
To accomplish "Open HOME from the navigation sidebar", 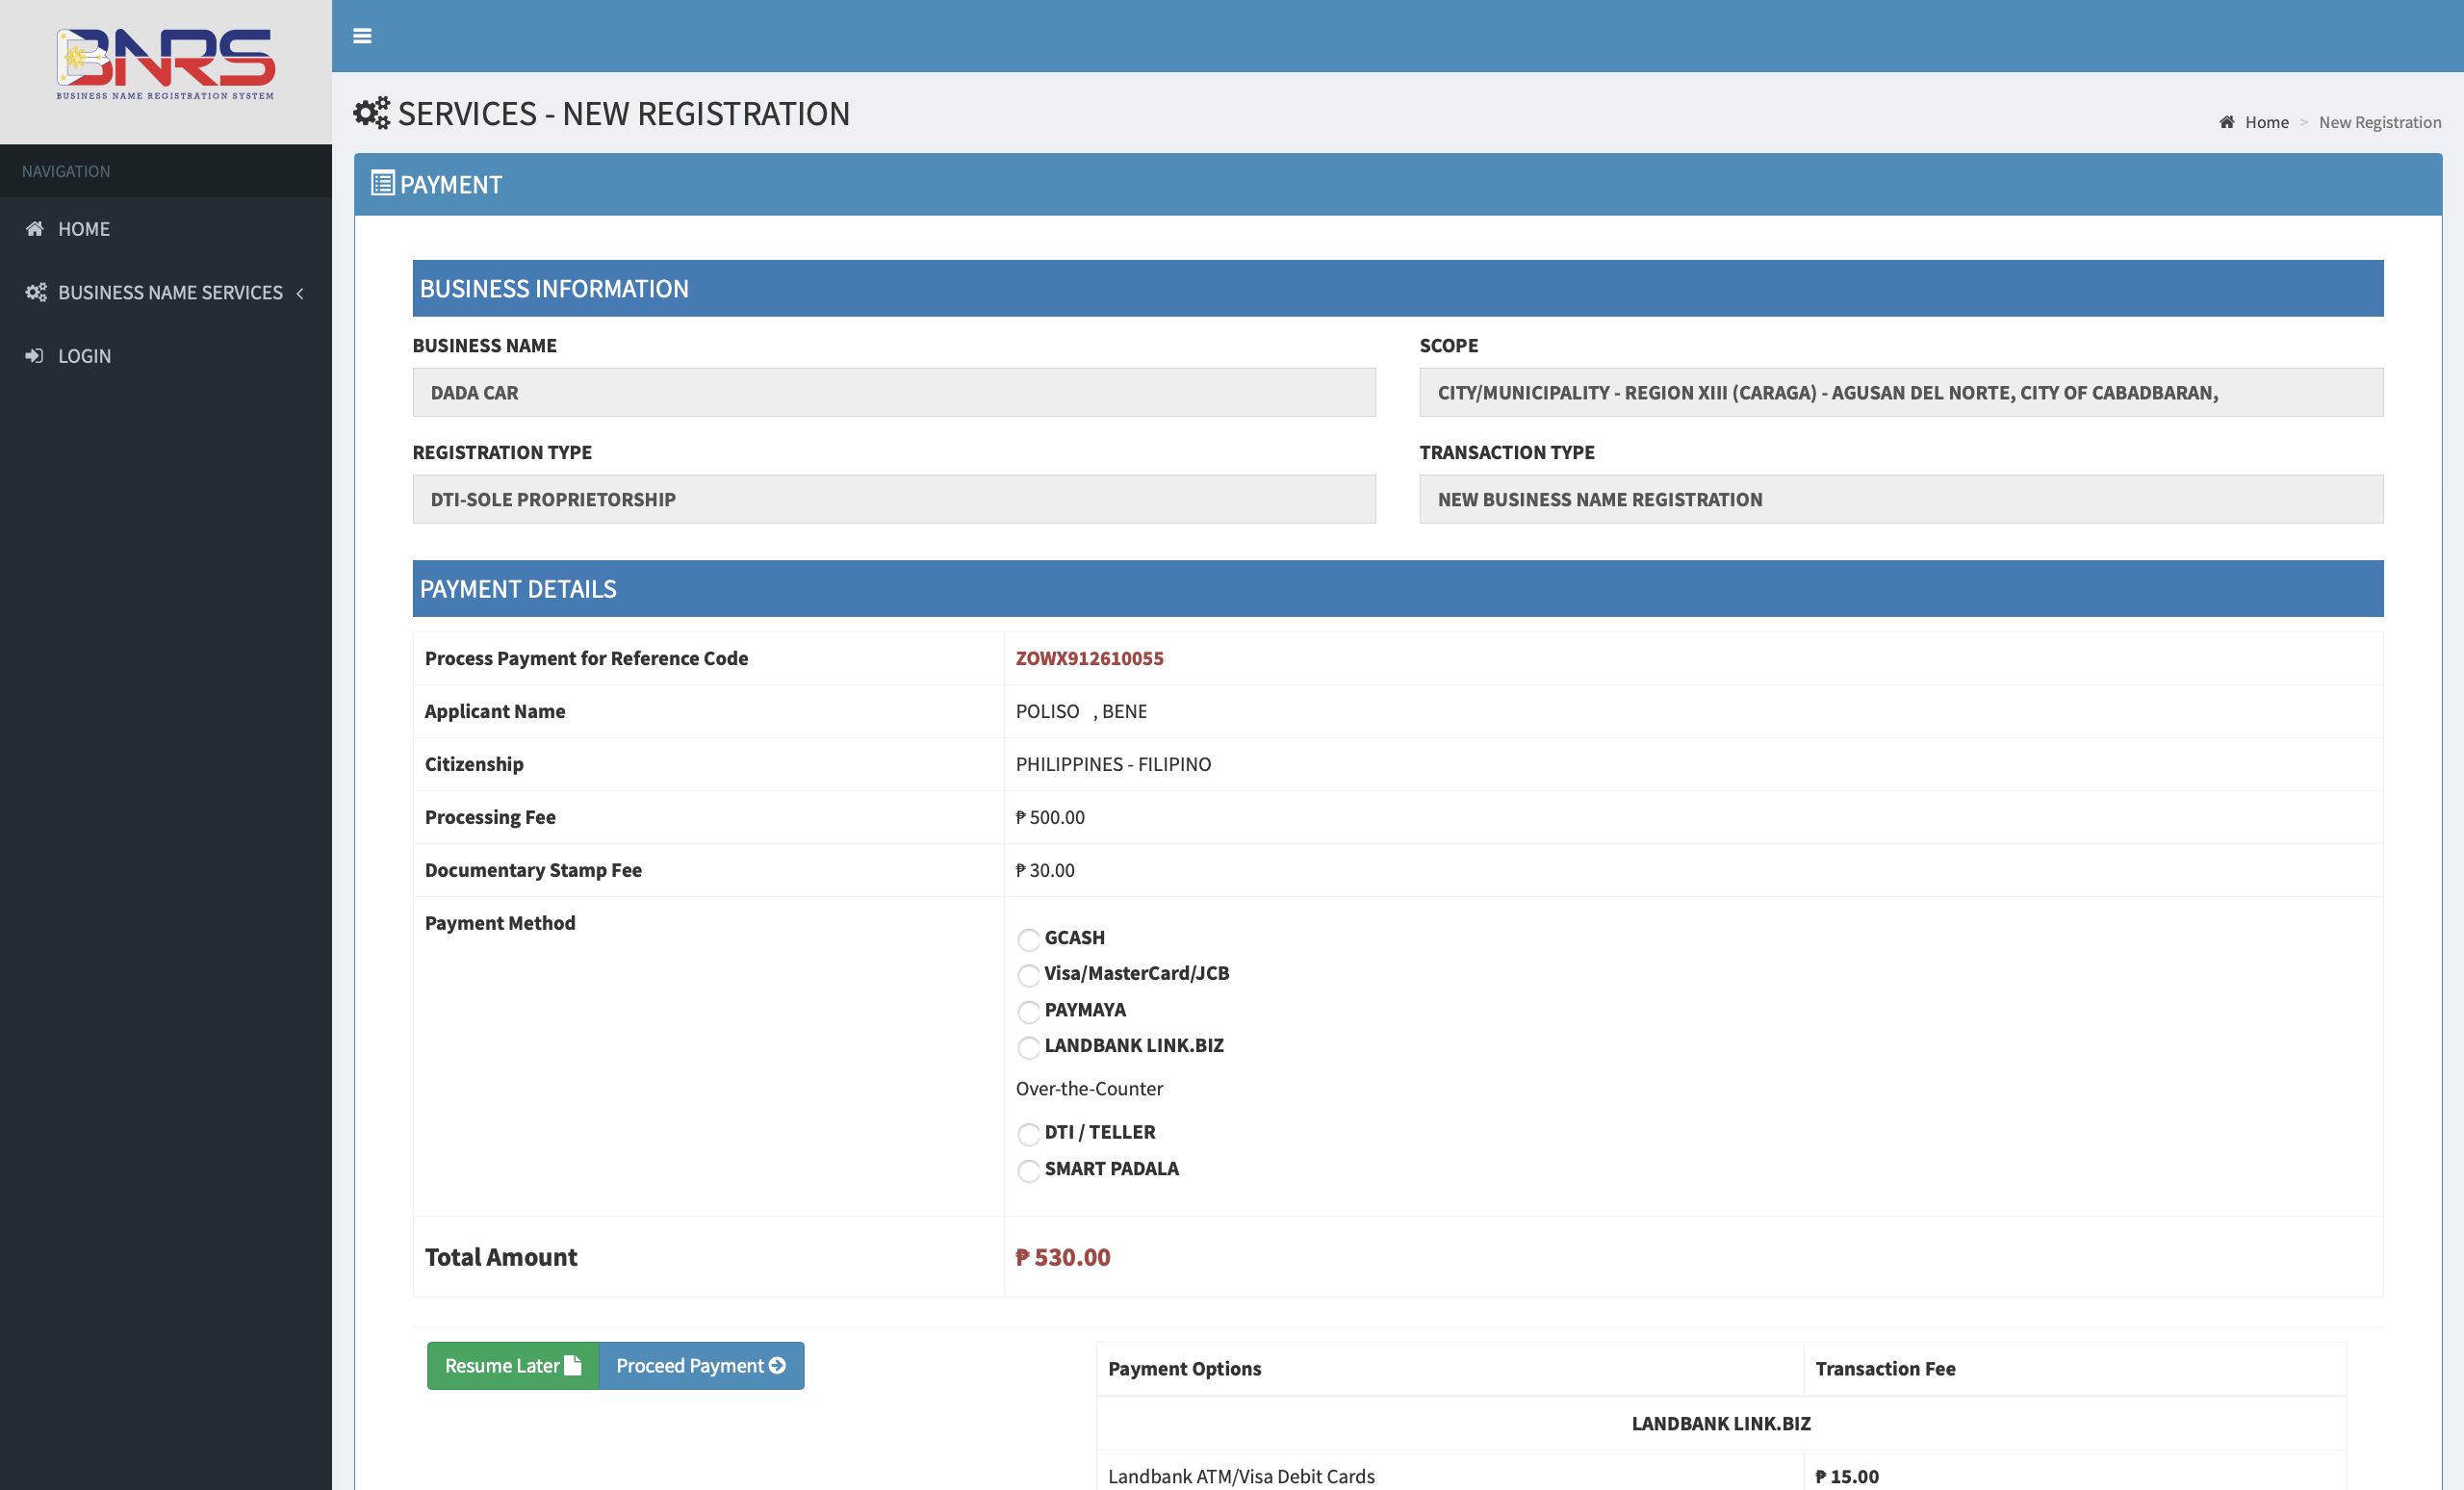I will (x=84, y=228).
